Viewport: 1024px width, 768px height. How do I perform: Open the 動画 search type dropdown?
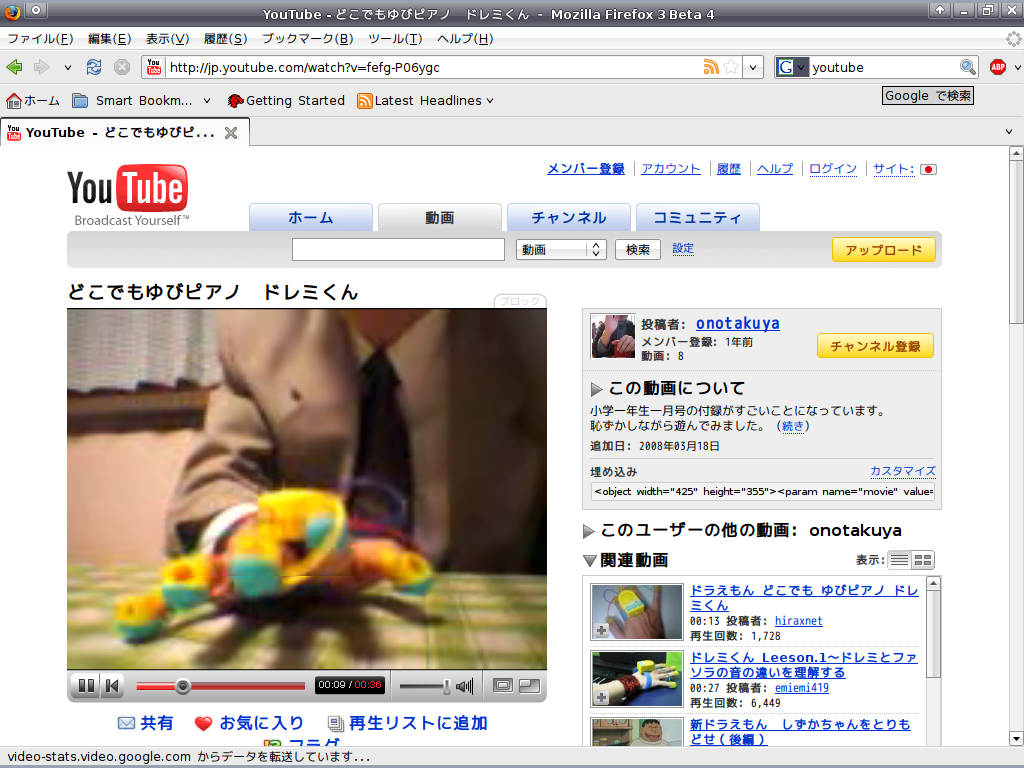tap(562, 249)
